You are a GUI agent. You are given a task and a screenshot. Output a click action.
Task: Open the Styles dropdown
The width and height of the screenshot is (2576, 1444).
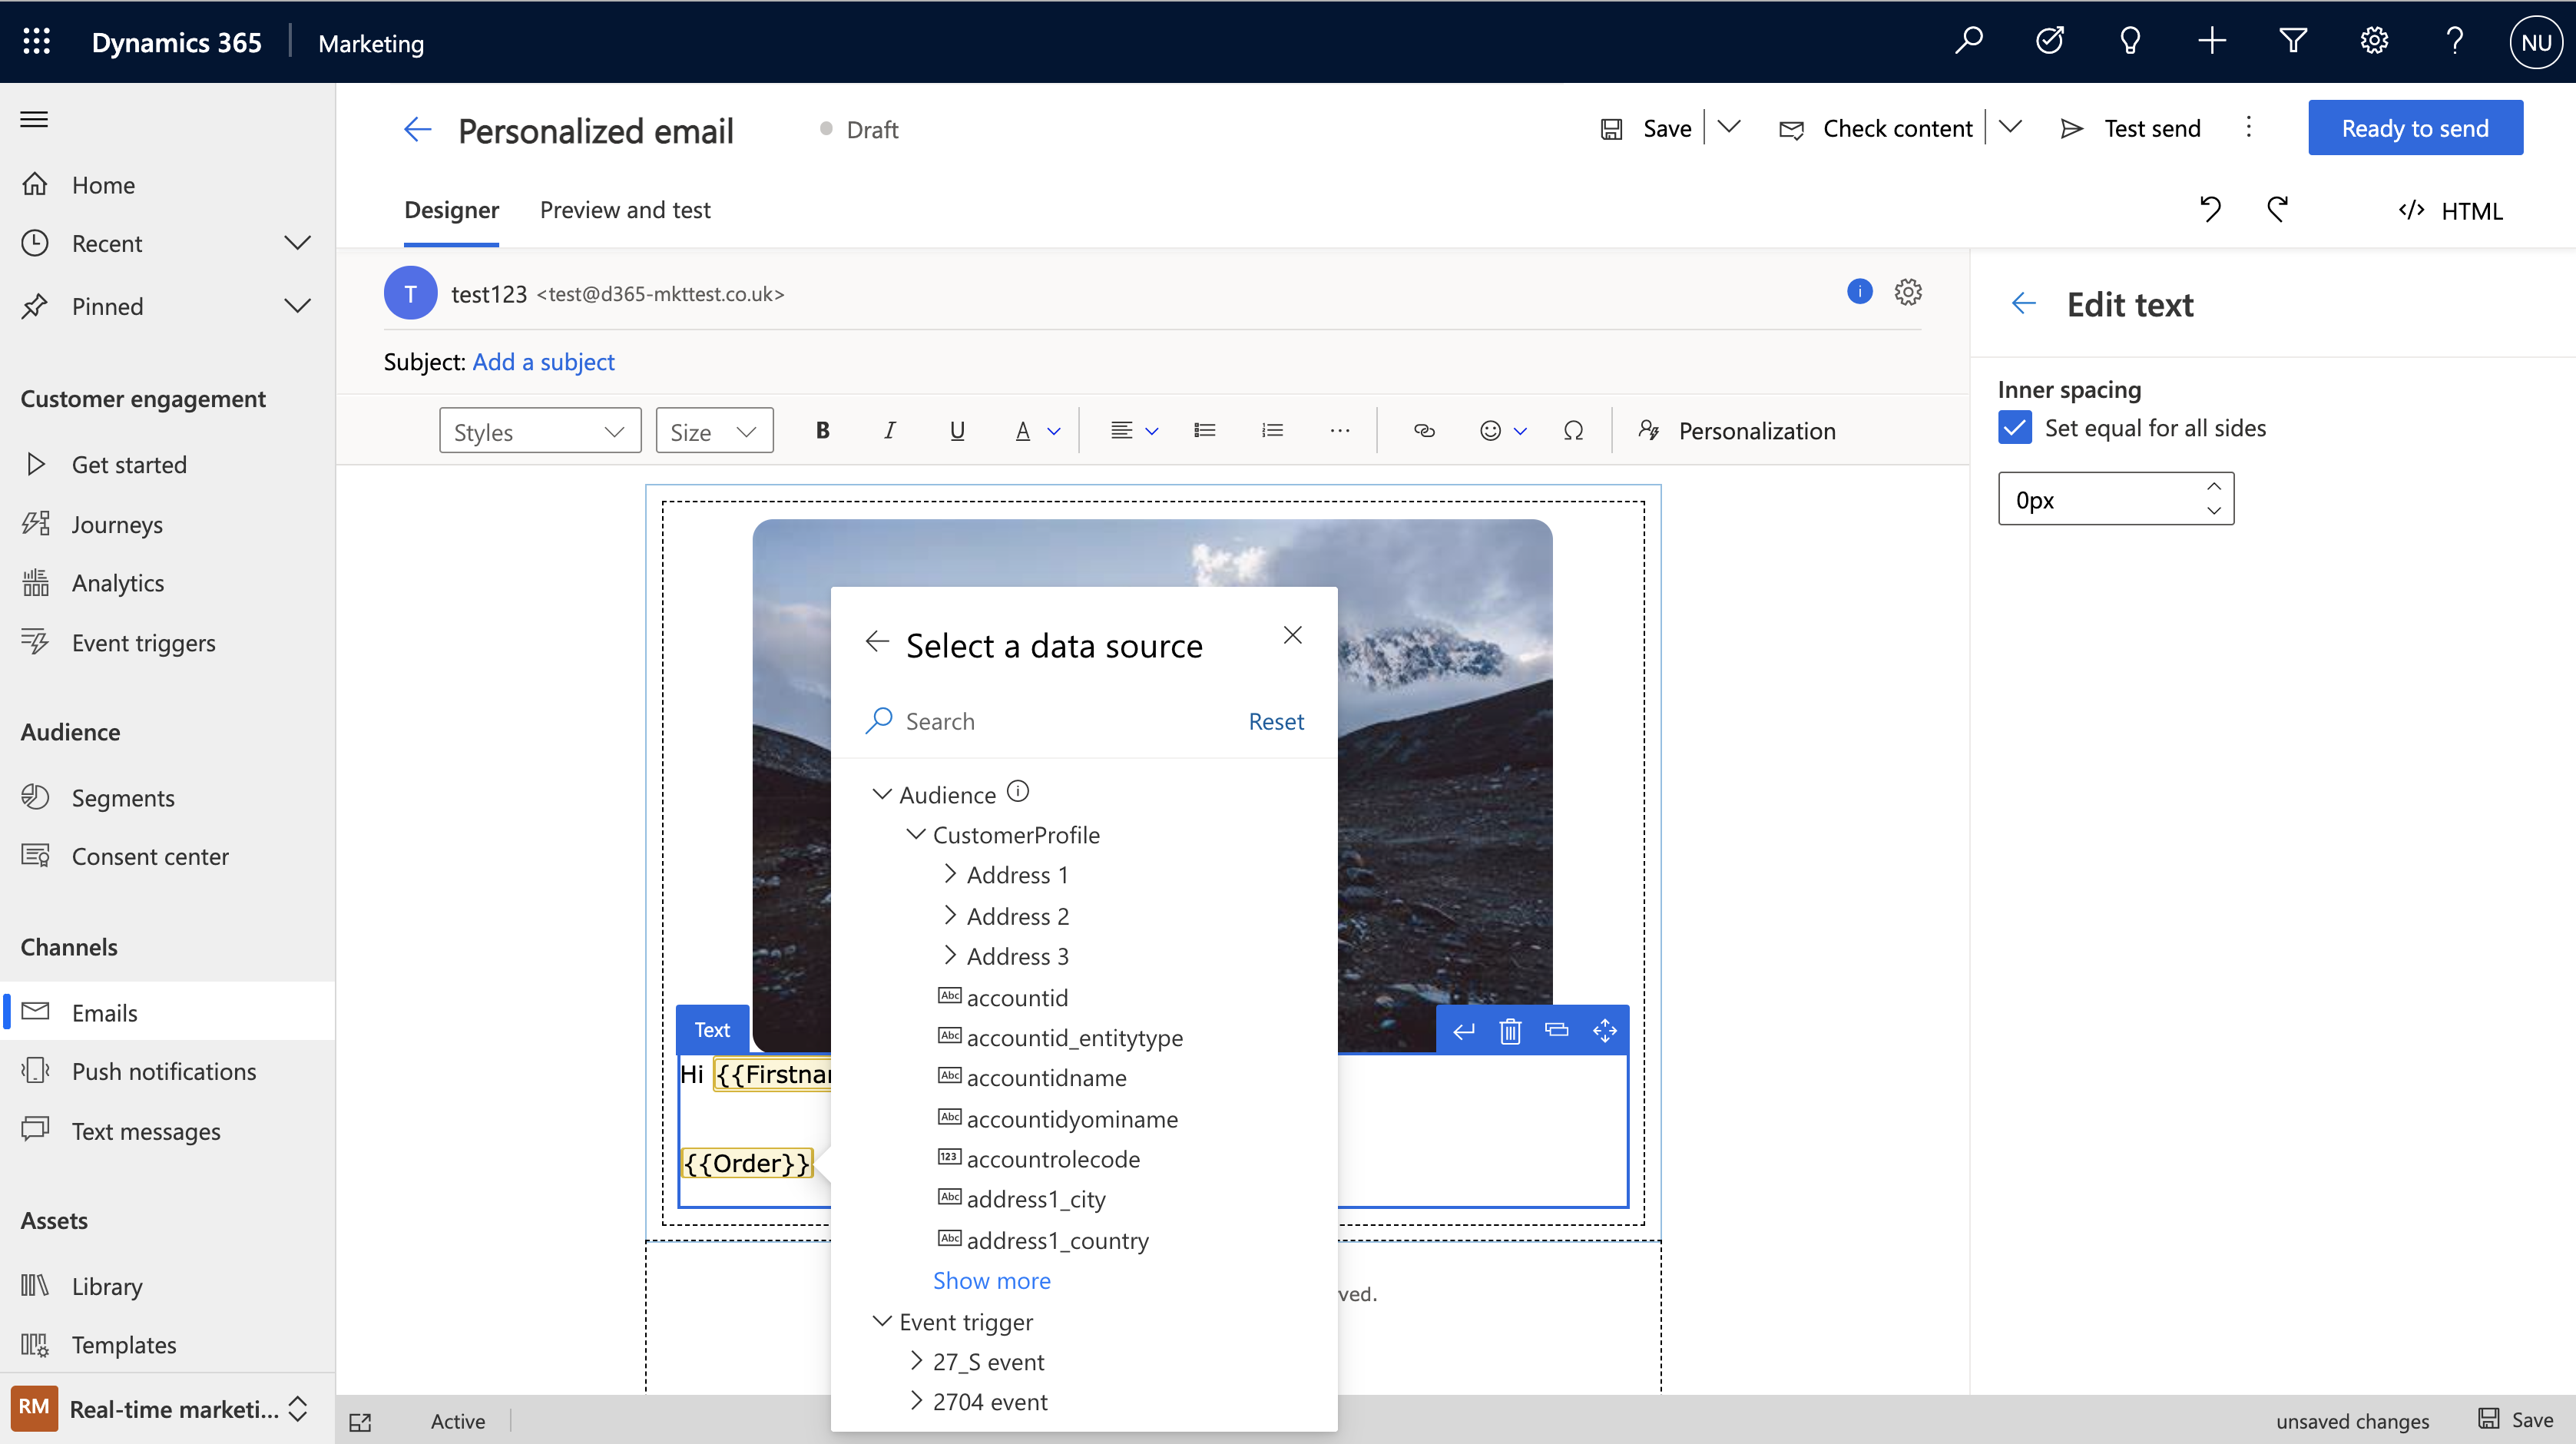coord(536,430)
